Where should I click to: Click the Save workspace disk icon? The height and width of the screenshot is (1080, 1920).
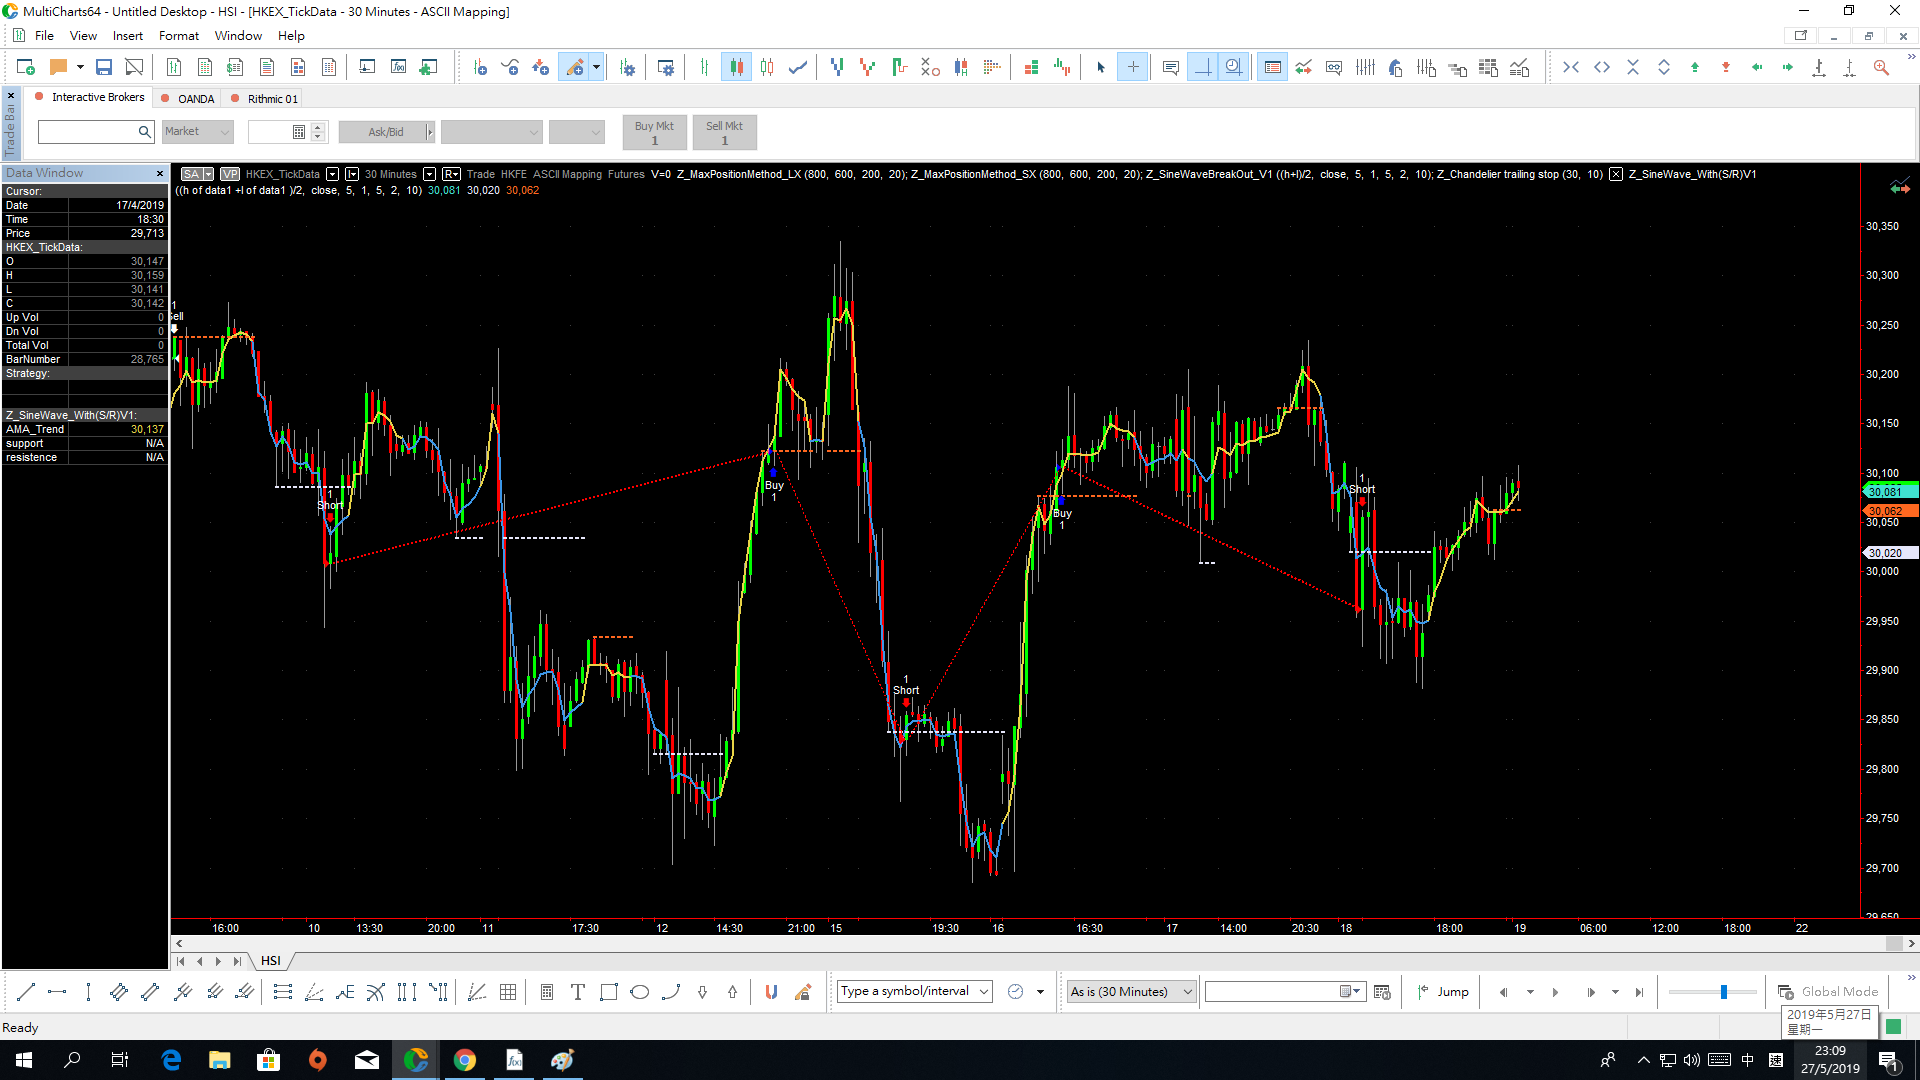pyautogui.click(x=103, y=67)
